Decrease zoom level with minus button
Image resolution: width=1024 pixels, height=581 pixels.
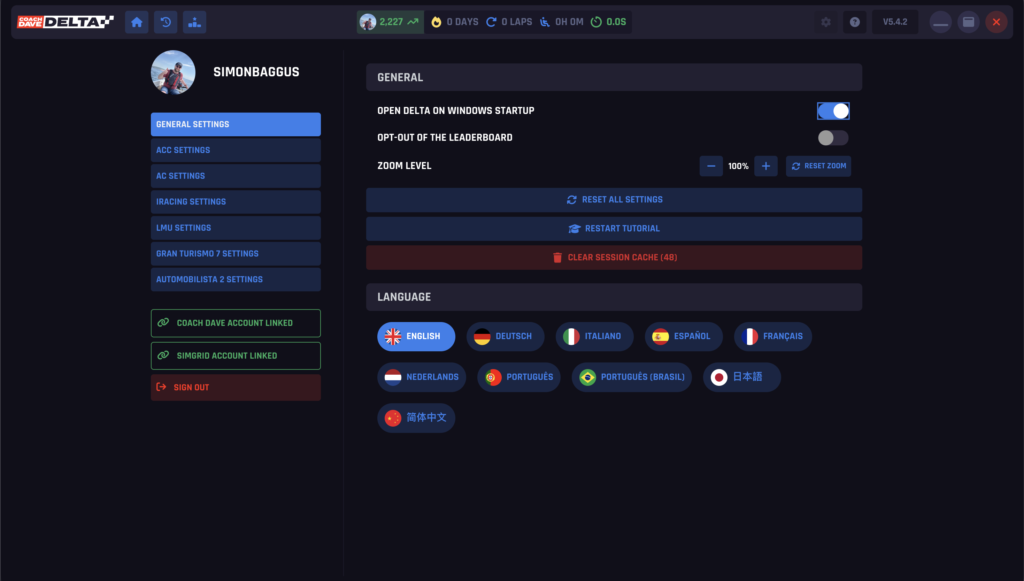tap(711, 166)
